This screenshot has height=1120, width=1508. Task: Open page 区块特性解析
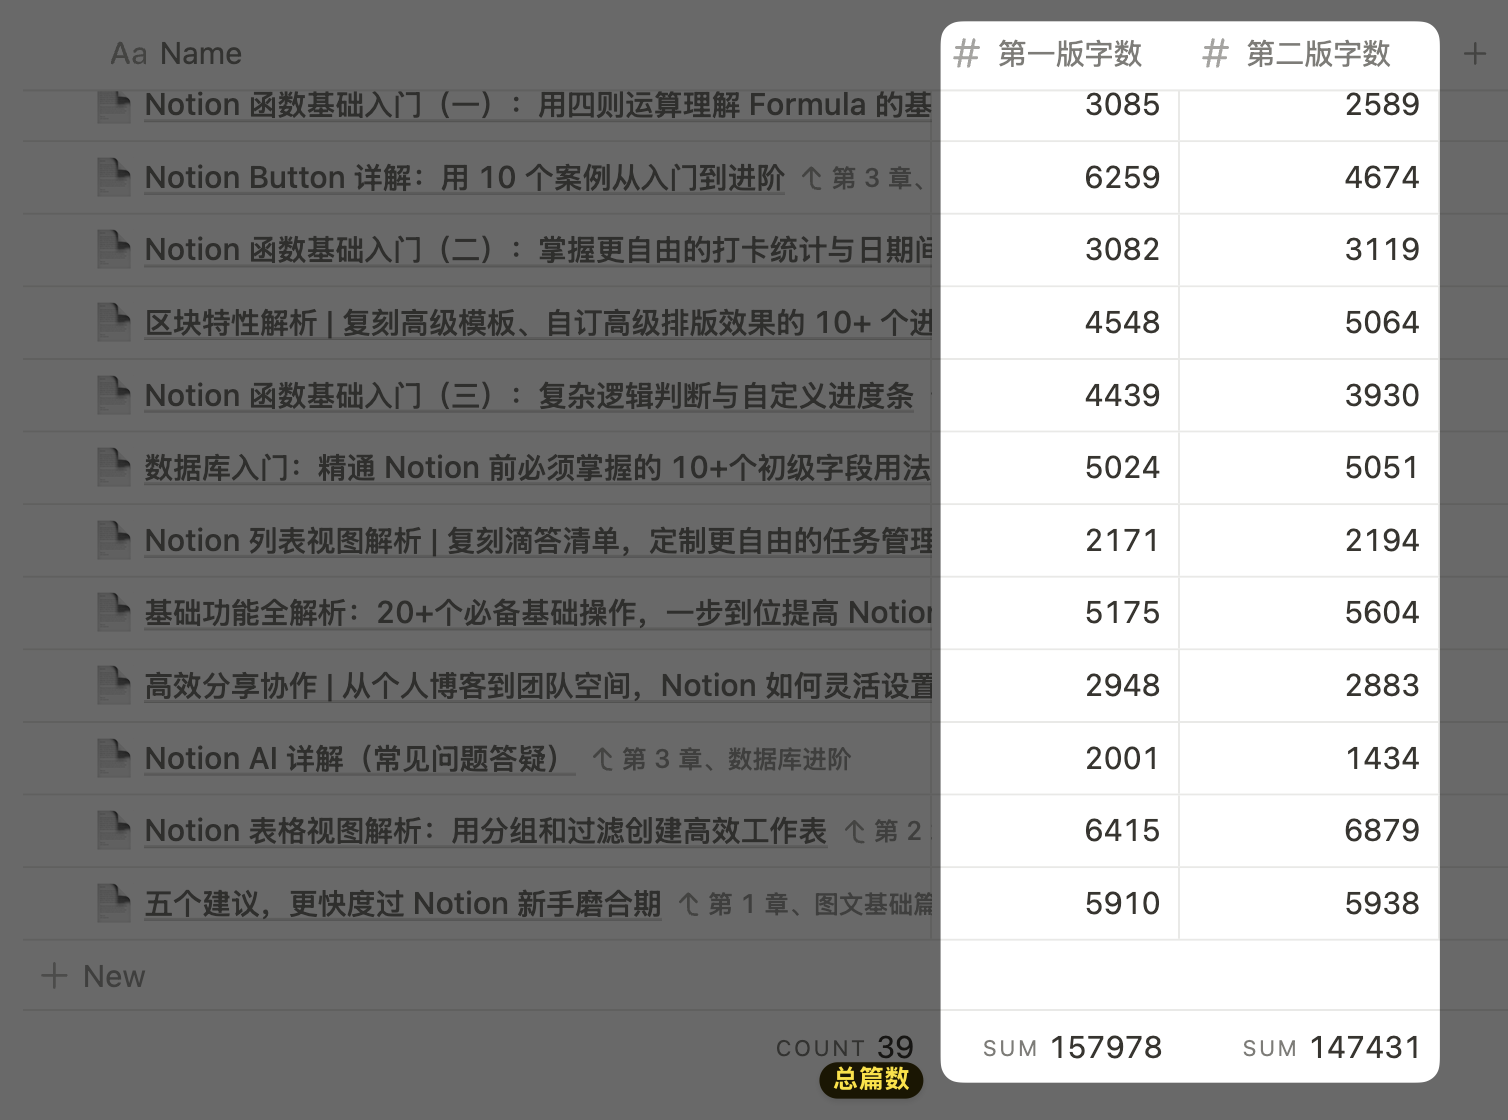[x=538, y=323]
